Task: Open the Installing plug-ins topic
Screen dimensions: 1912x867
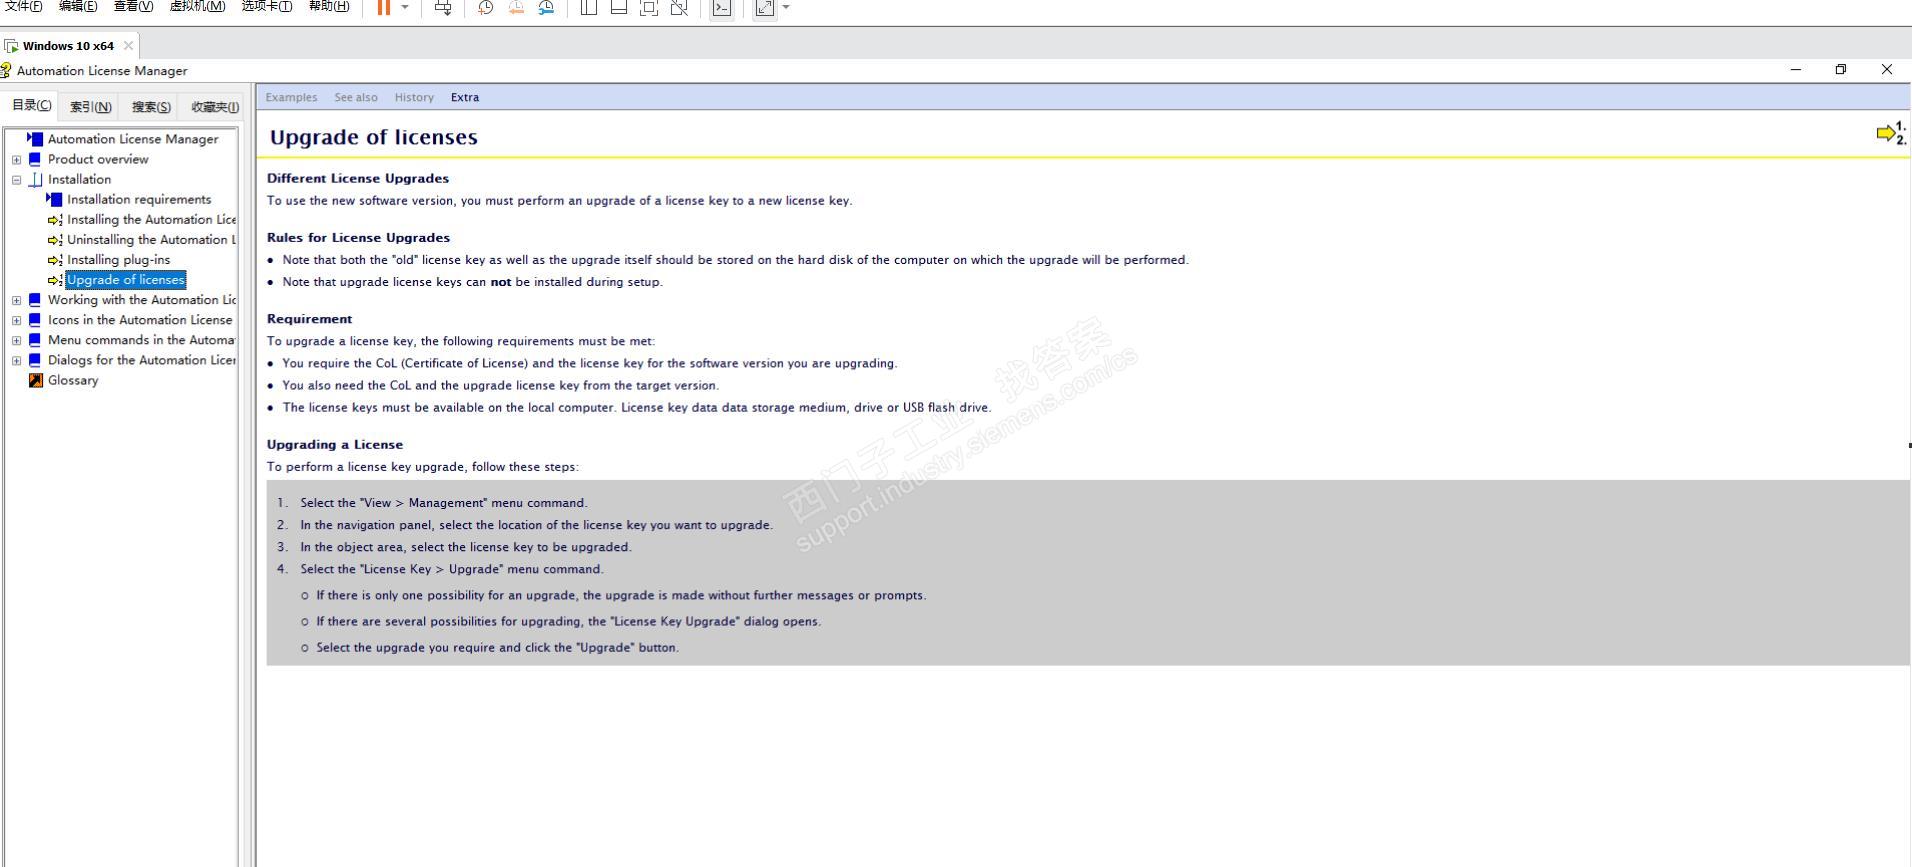Action: (118, 259)
